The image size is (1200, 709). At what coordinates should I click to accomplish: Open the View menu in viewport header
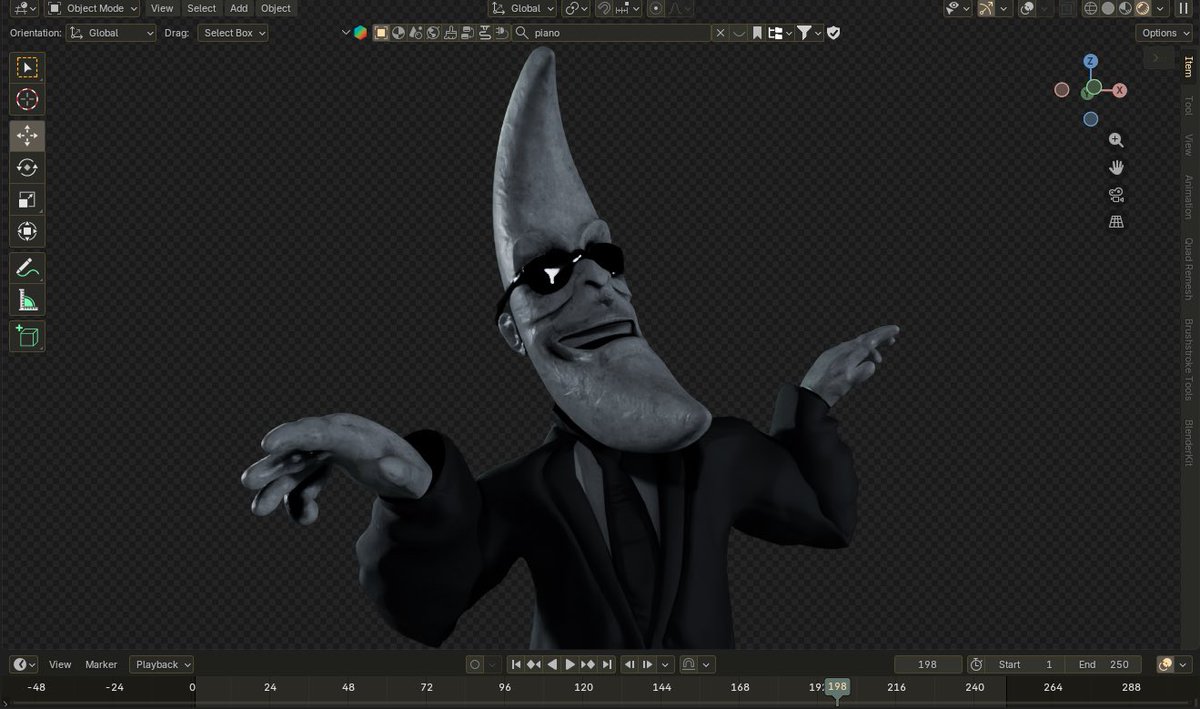point(162,8)
